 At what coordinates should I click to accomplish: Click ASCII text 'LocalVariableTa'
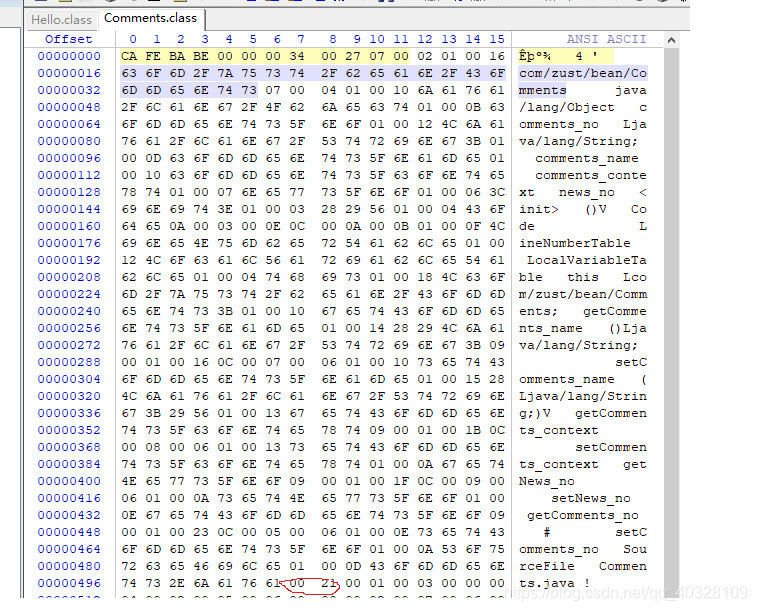click(587, 260)
